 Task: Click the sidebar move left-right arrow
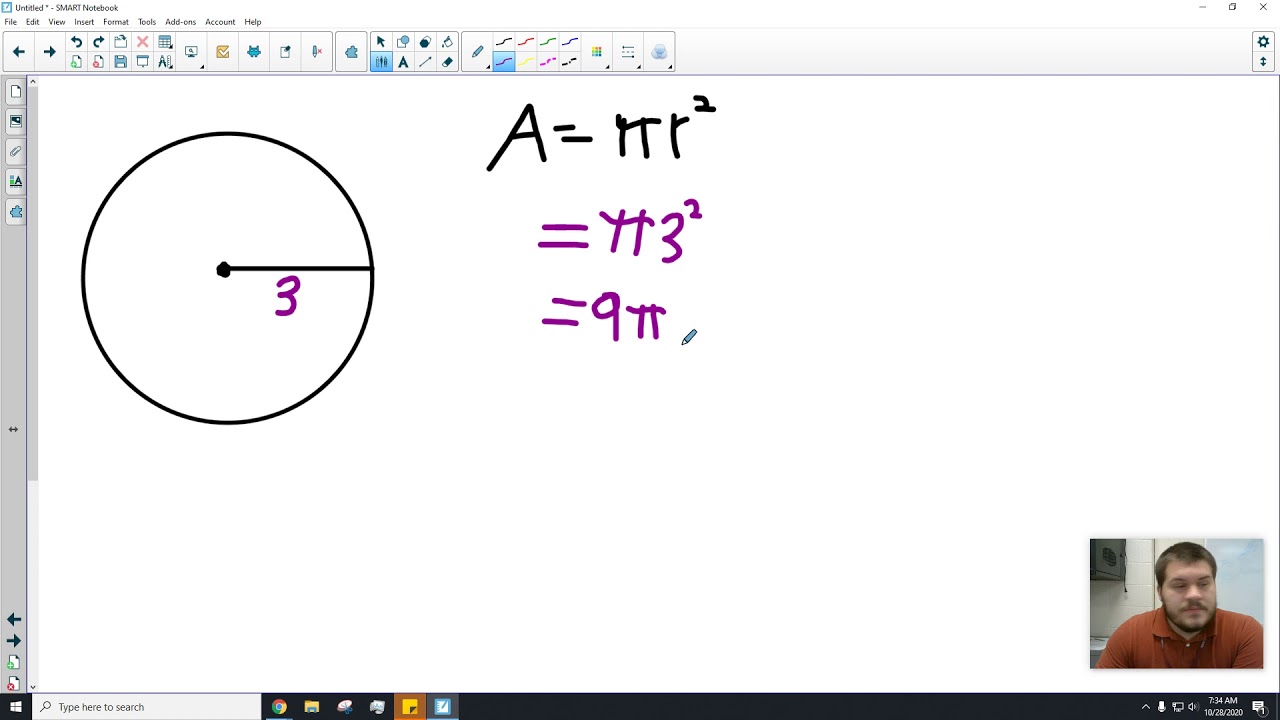(13, 429)
